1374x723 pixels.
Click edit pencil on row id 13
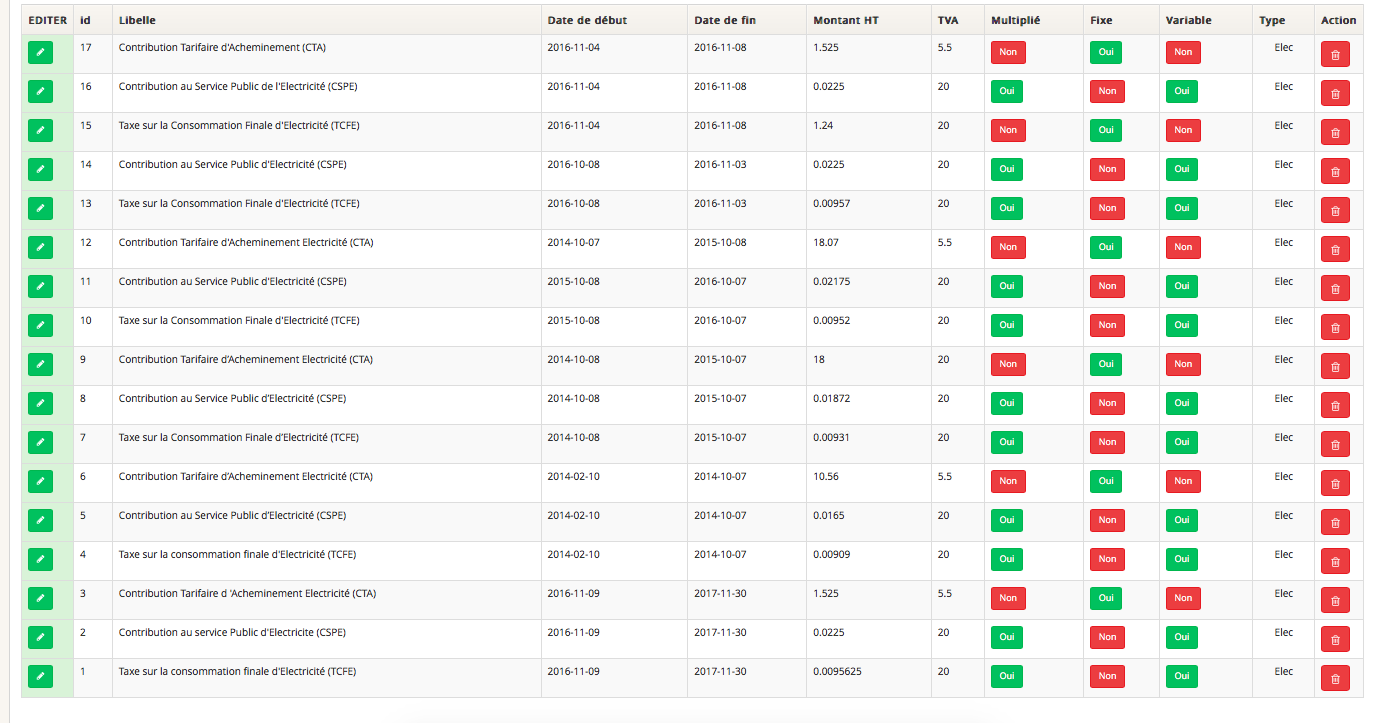pyautogui.click(x=40, y=208)
